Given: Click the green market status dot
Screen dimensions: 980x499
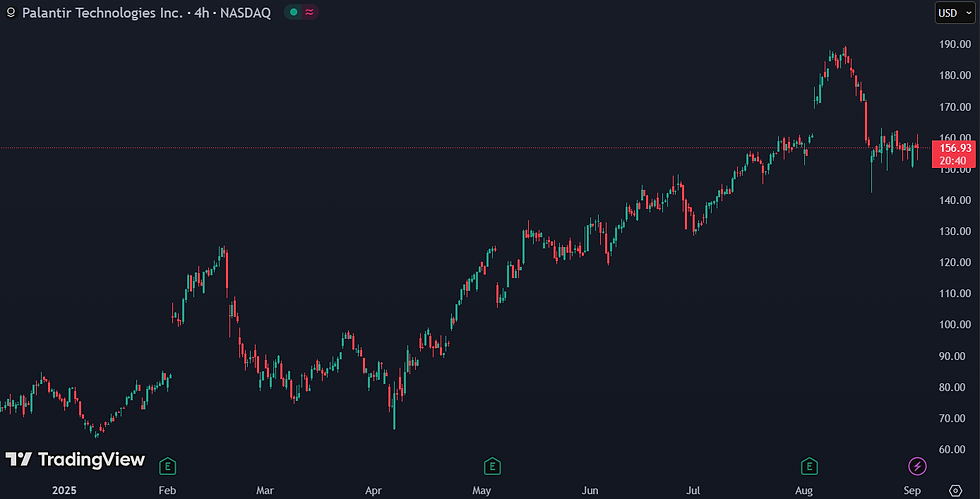Looking at the screenshot, I should pyautogui.click(x=293, y=12).
